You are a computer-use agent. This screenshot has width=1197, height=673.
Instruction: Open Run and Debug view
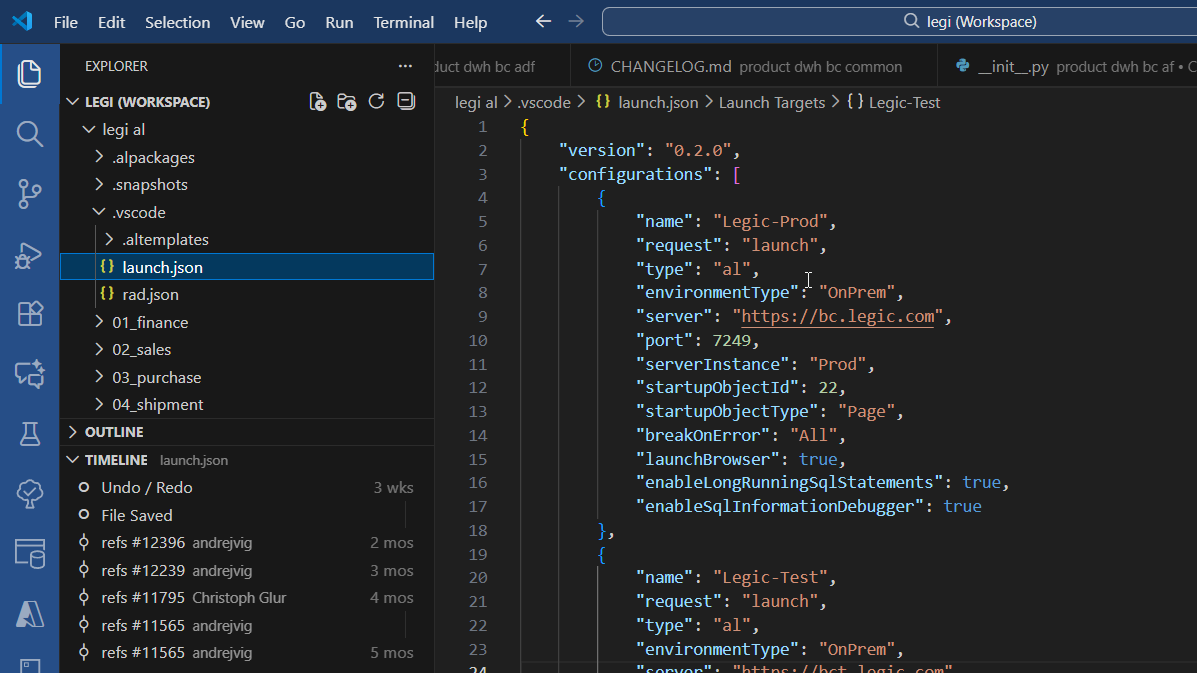pos(29,255)
